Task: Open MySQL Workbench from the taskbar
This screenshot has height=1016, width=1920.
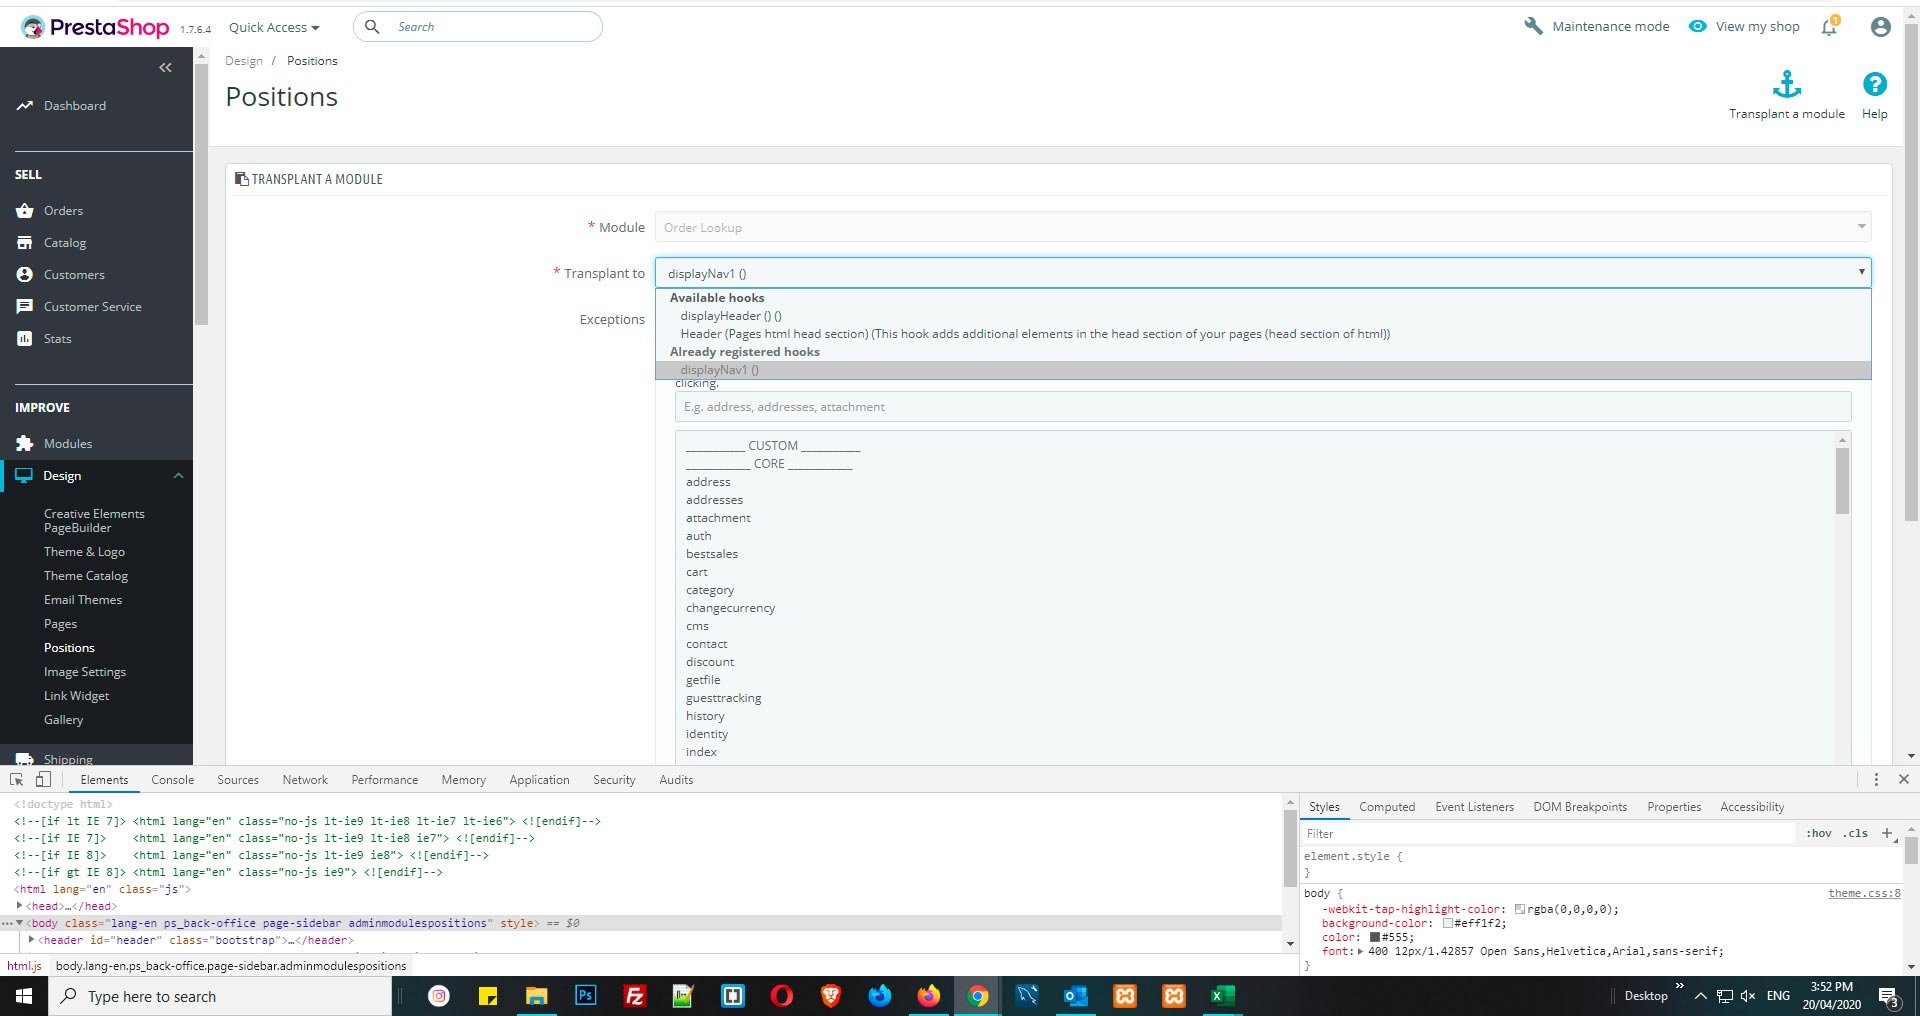Action: (x=1027, y=996)
